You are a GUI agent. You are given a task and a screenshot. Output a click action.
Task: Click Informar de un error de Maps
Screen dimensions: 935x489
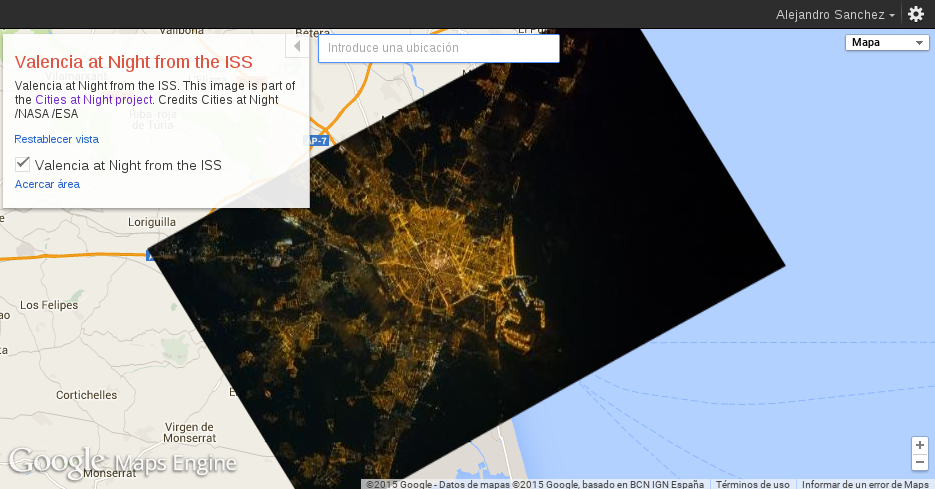coord(865,484)
